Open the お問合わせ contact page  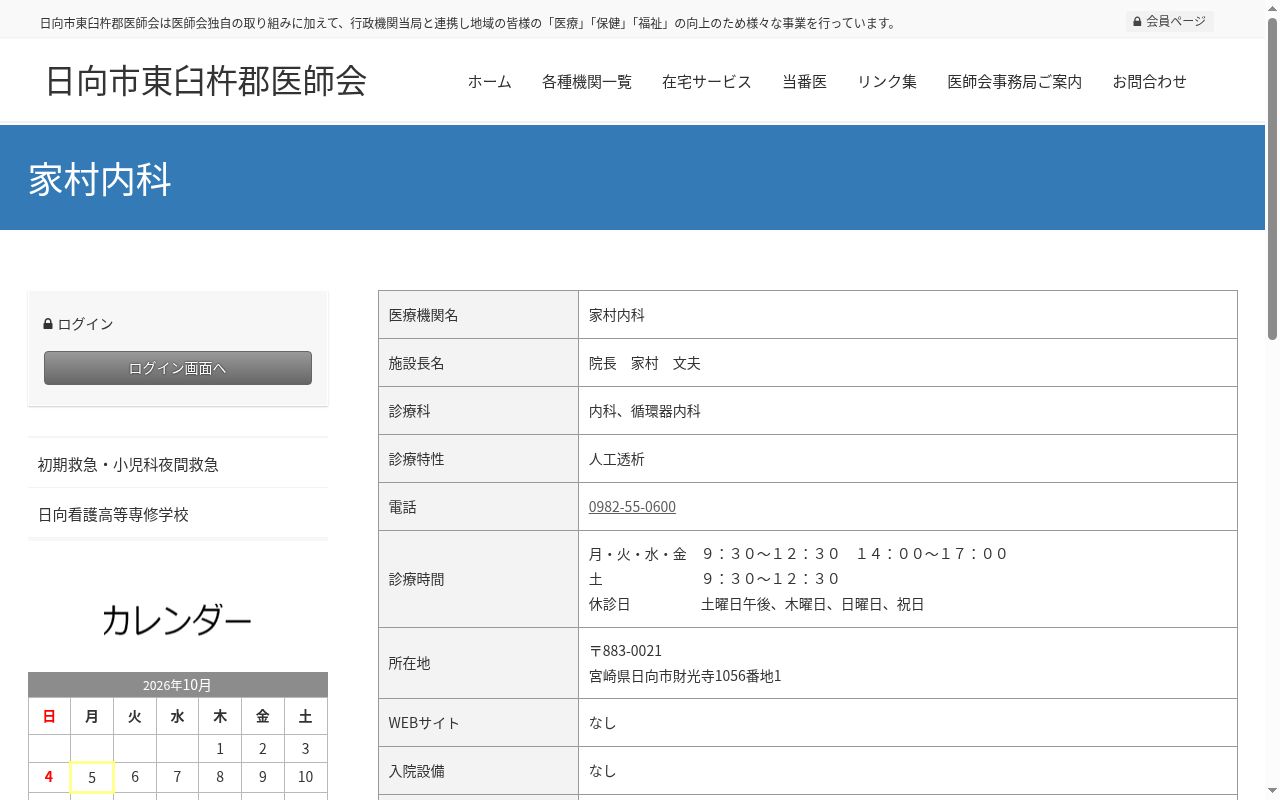[x=1150, y=82]
